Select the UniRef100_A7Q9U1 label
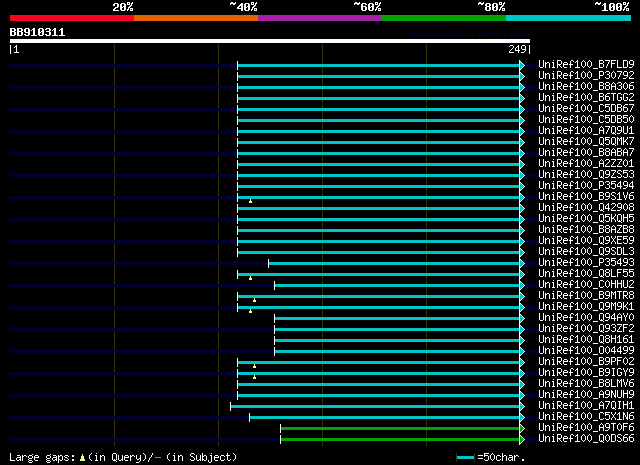 tap(586, 130)
